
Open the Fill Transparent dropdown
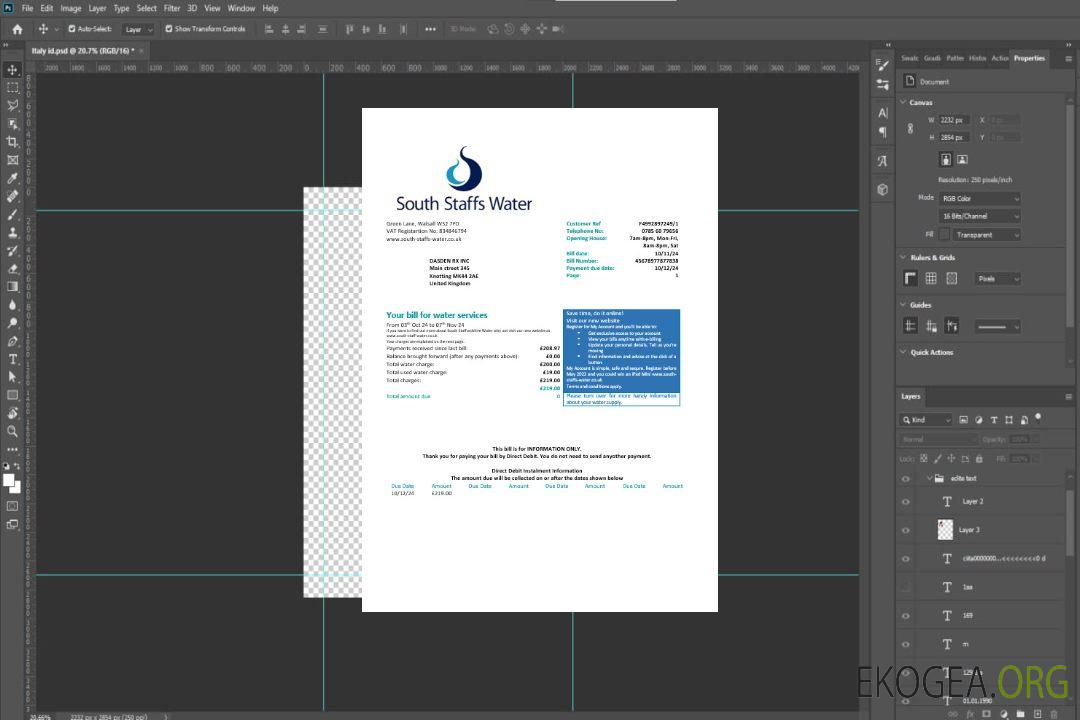point(987,235)
